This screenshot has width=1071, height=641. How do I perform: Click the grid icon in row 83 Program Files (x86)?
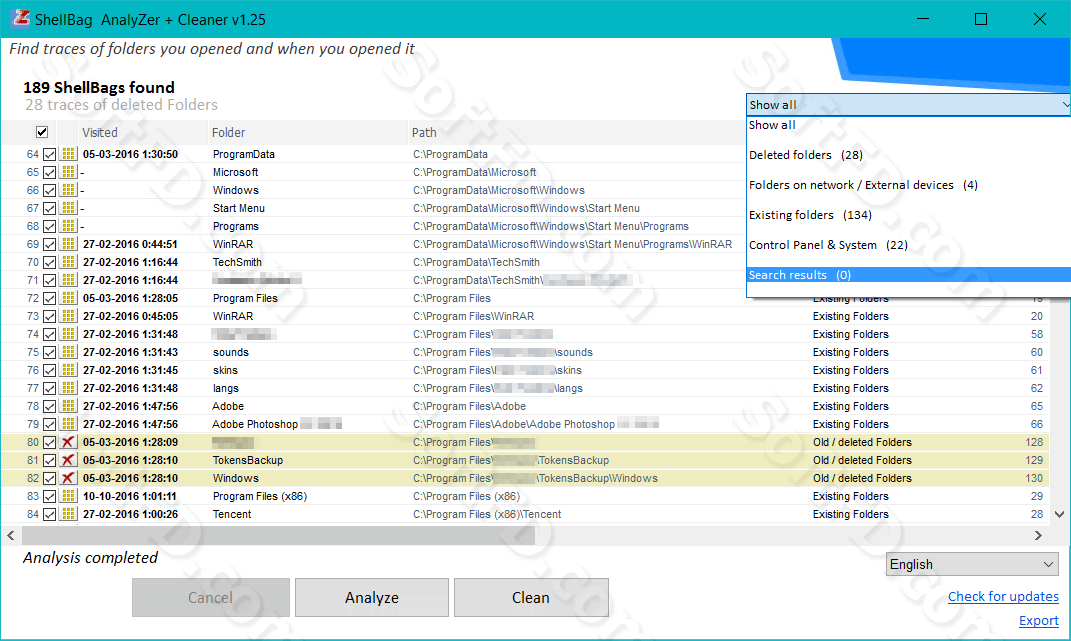[68, 496]
